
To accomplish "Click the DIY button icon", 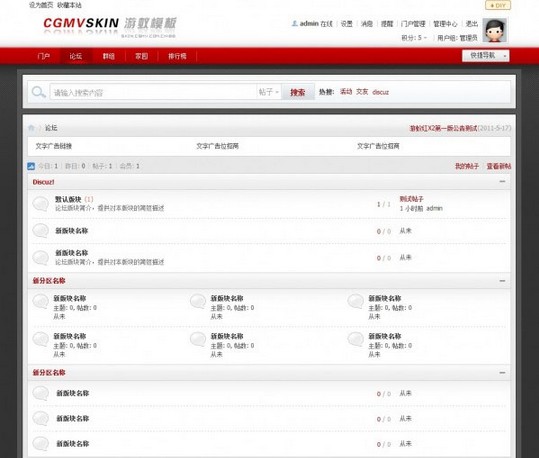I will pyautogui.click(x=498, y=6).
